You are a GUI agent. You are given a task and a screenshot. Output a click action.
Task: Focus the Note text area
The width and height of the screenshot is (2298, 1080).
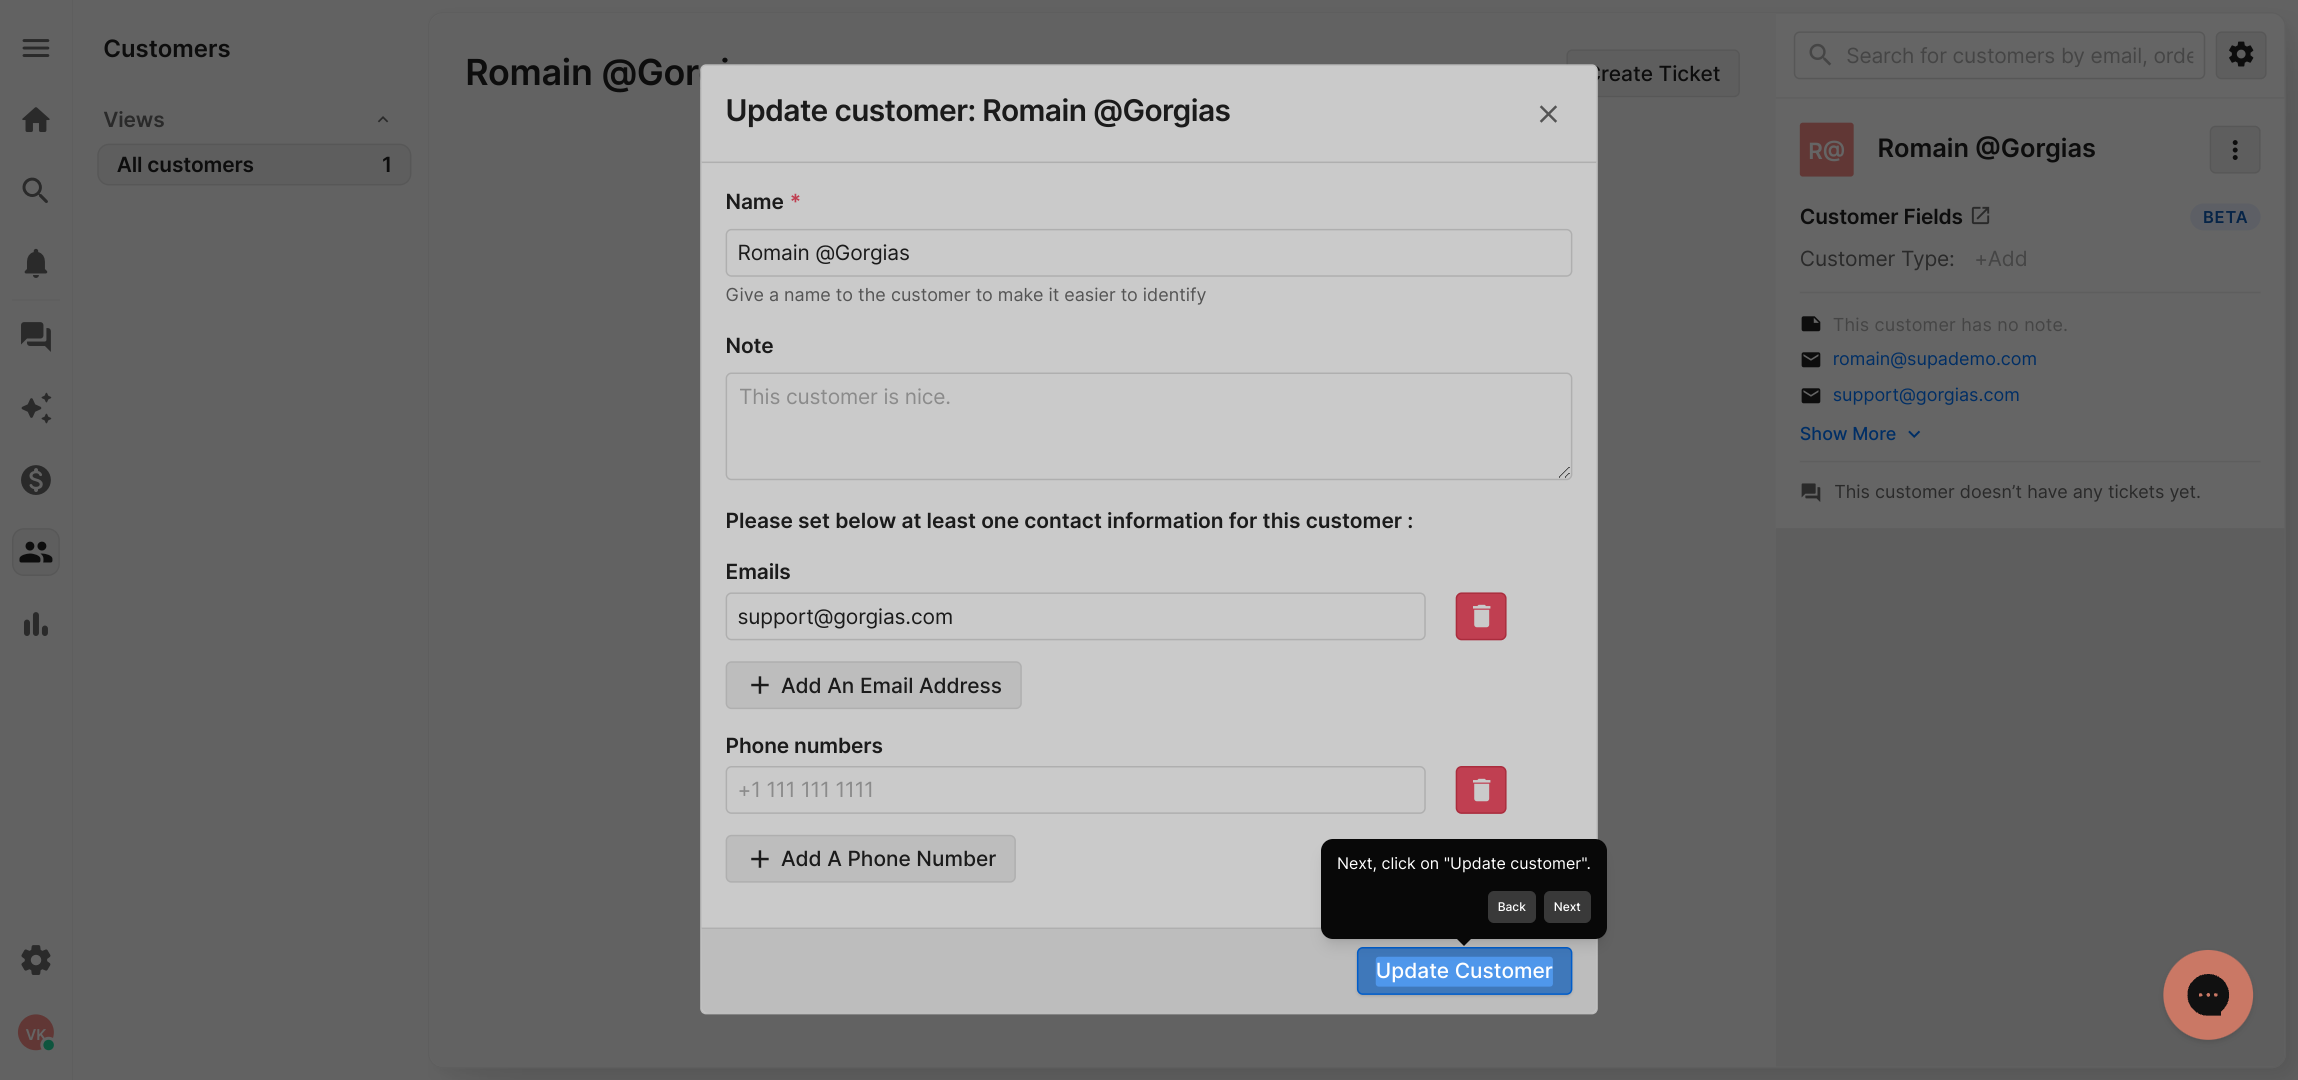[1148, 426]
